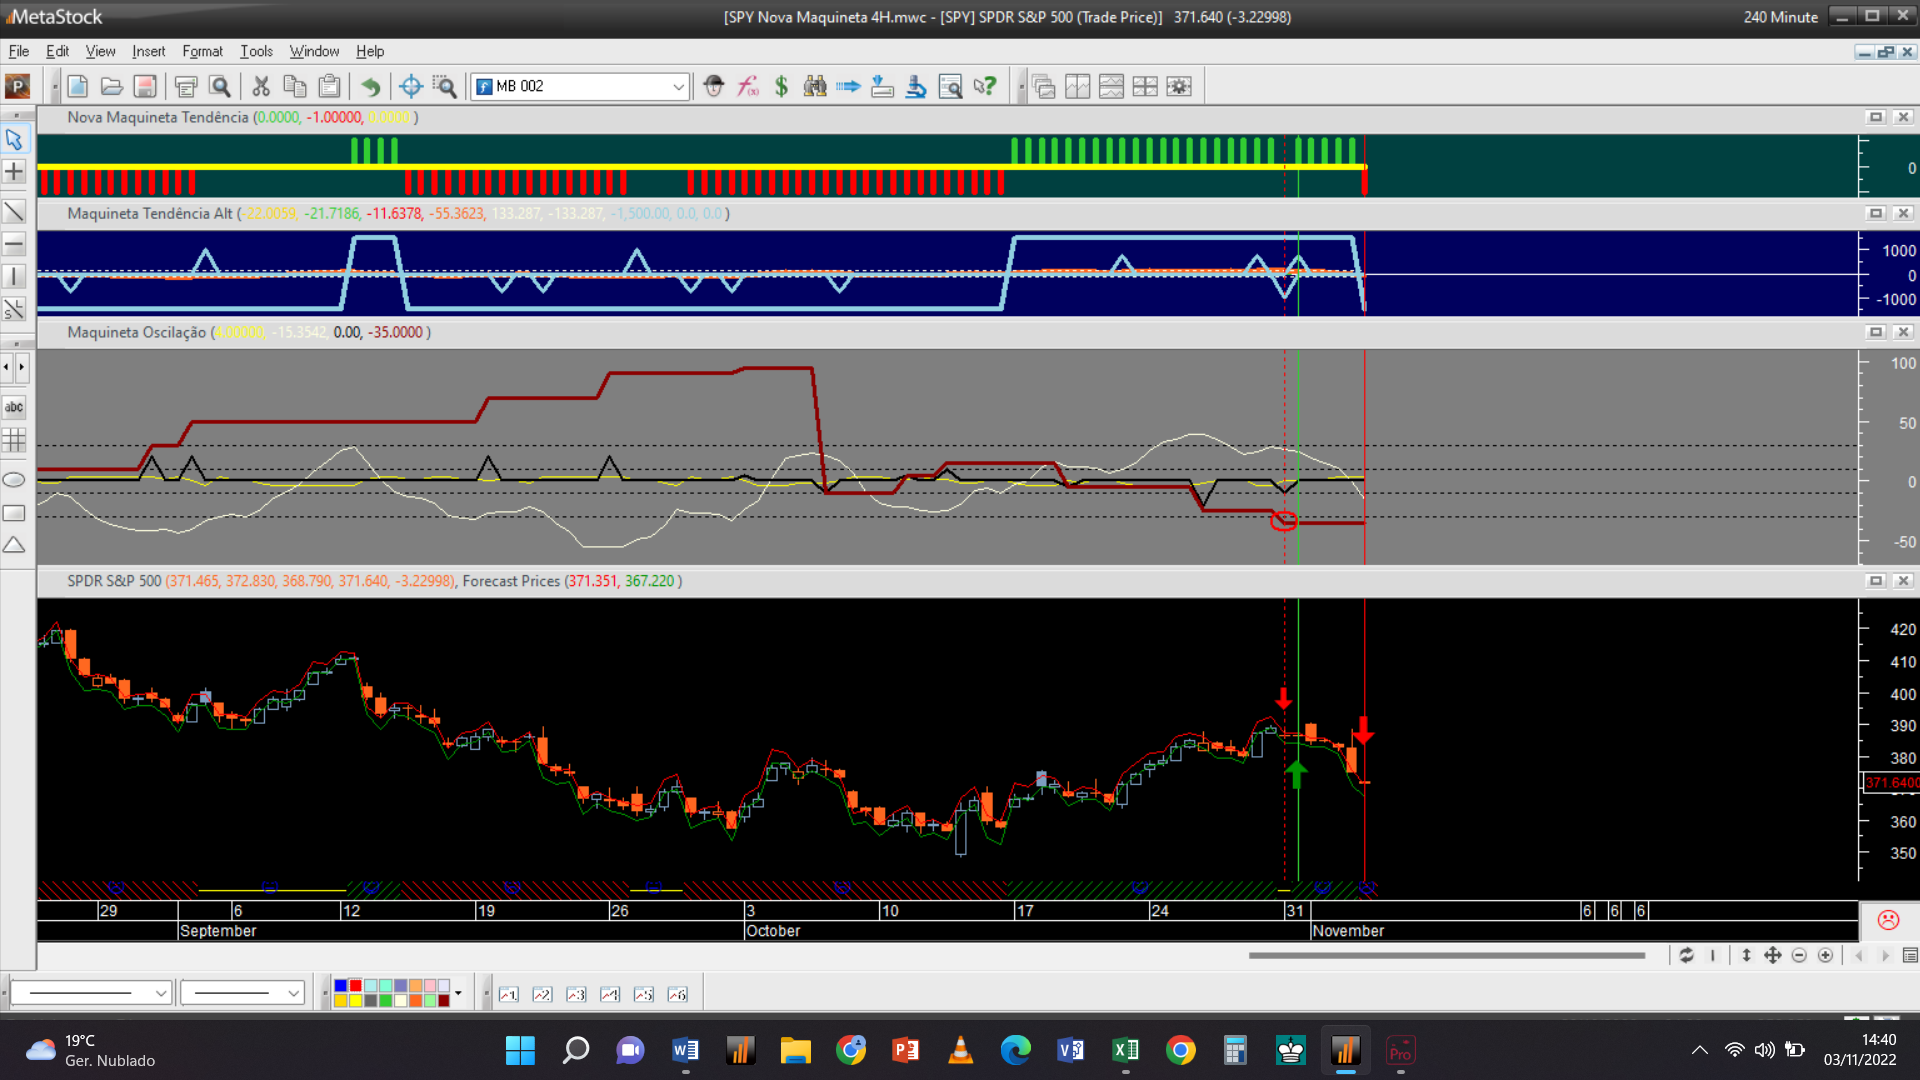Open the Indicator Builder fx icon
This screenshot has width=1920, height=1080.
tap(748, 87)
